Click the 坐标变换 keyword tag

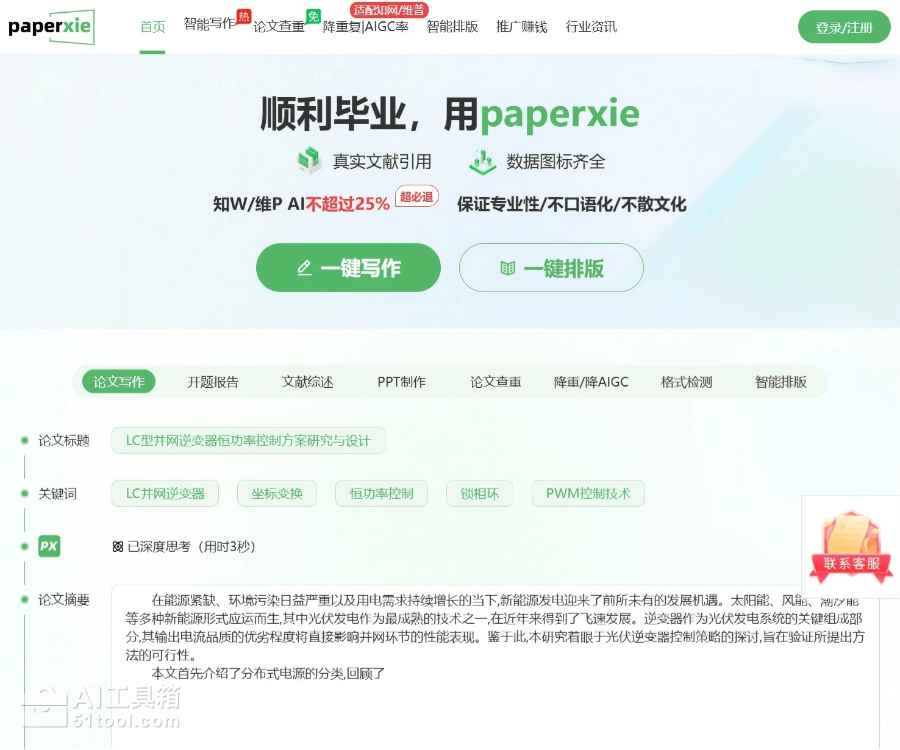pyautogui.click(x=277, y=493)
